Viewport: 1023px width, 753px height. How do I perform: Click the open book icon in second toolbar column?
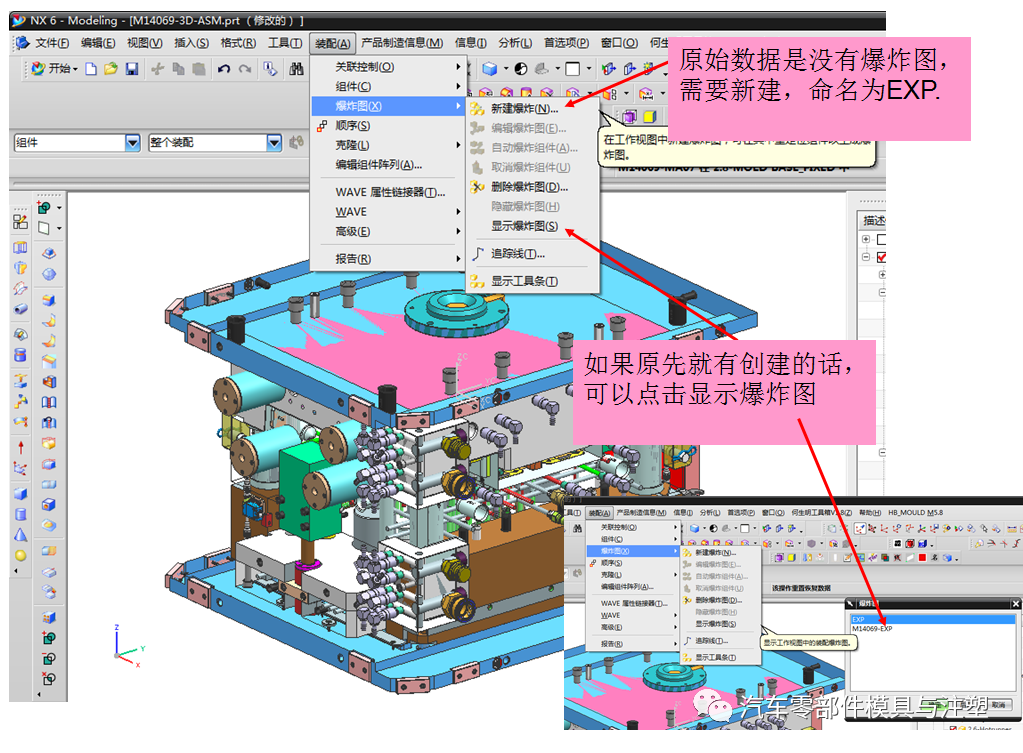pyautogui.click(x=49, y=402)
